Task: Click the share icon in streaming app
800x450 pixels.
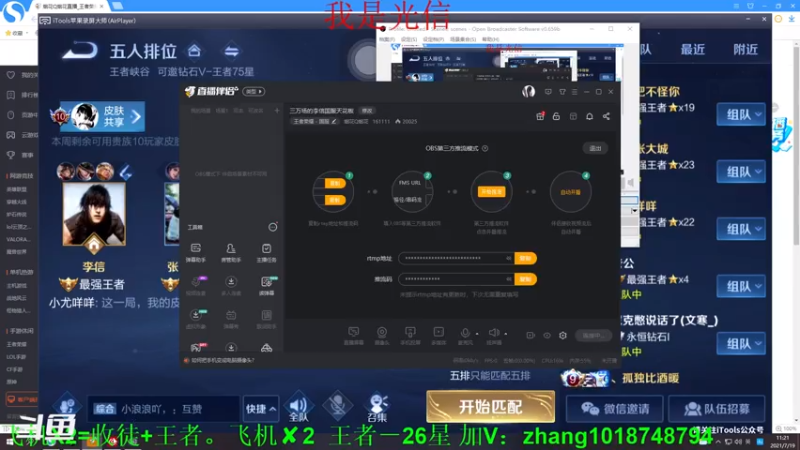Action: [x=606, y=116]
